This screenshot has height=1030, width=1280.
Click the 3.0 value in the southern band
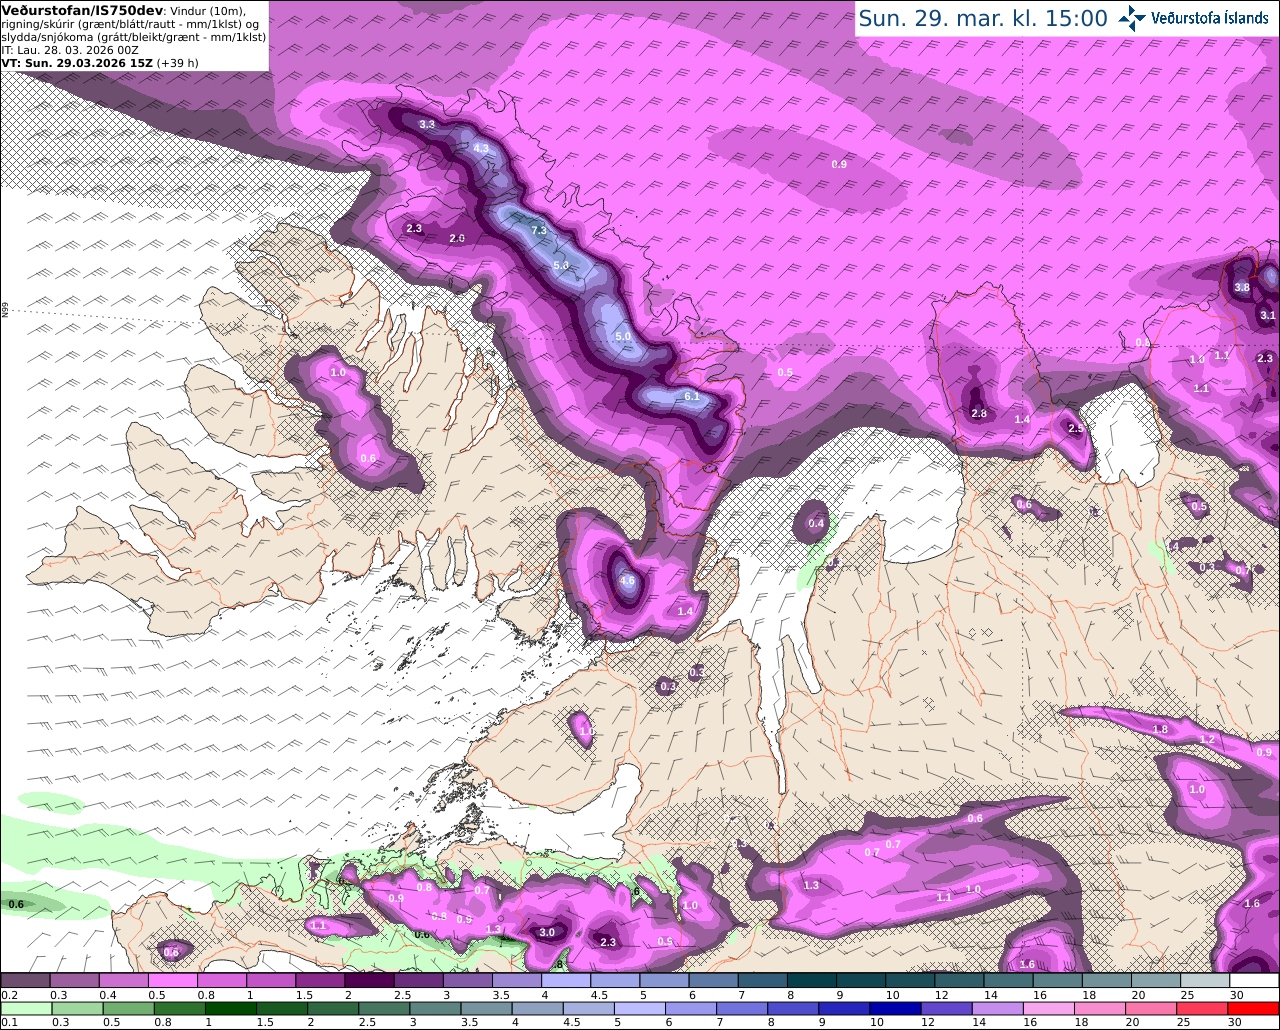click(547, 932)
